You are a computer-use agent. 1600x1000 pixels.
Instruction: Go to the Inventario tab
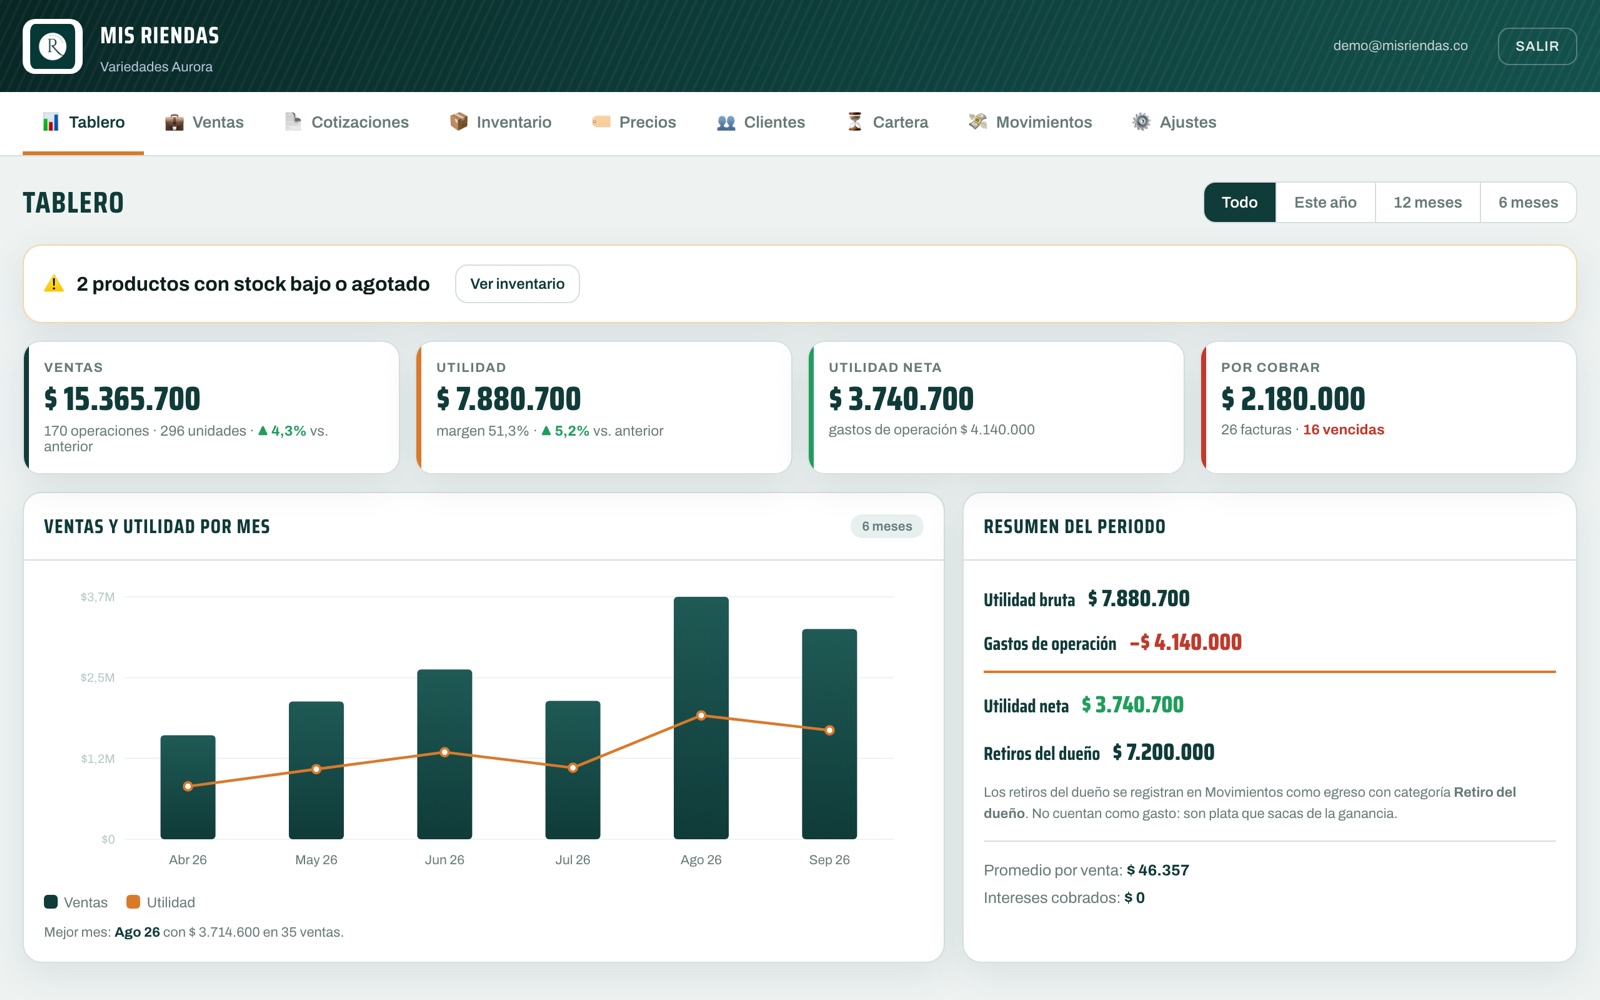501,122
